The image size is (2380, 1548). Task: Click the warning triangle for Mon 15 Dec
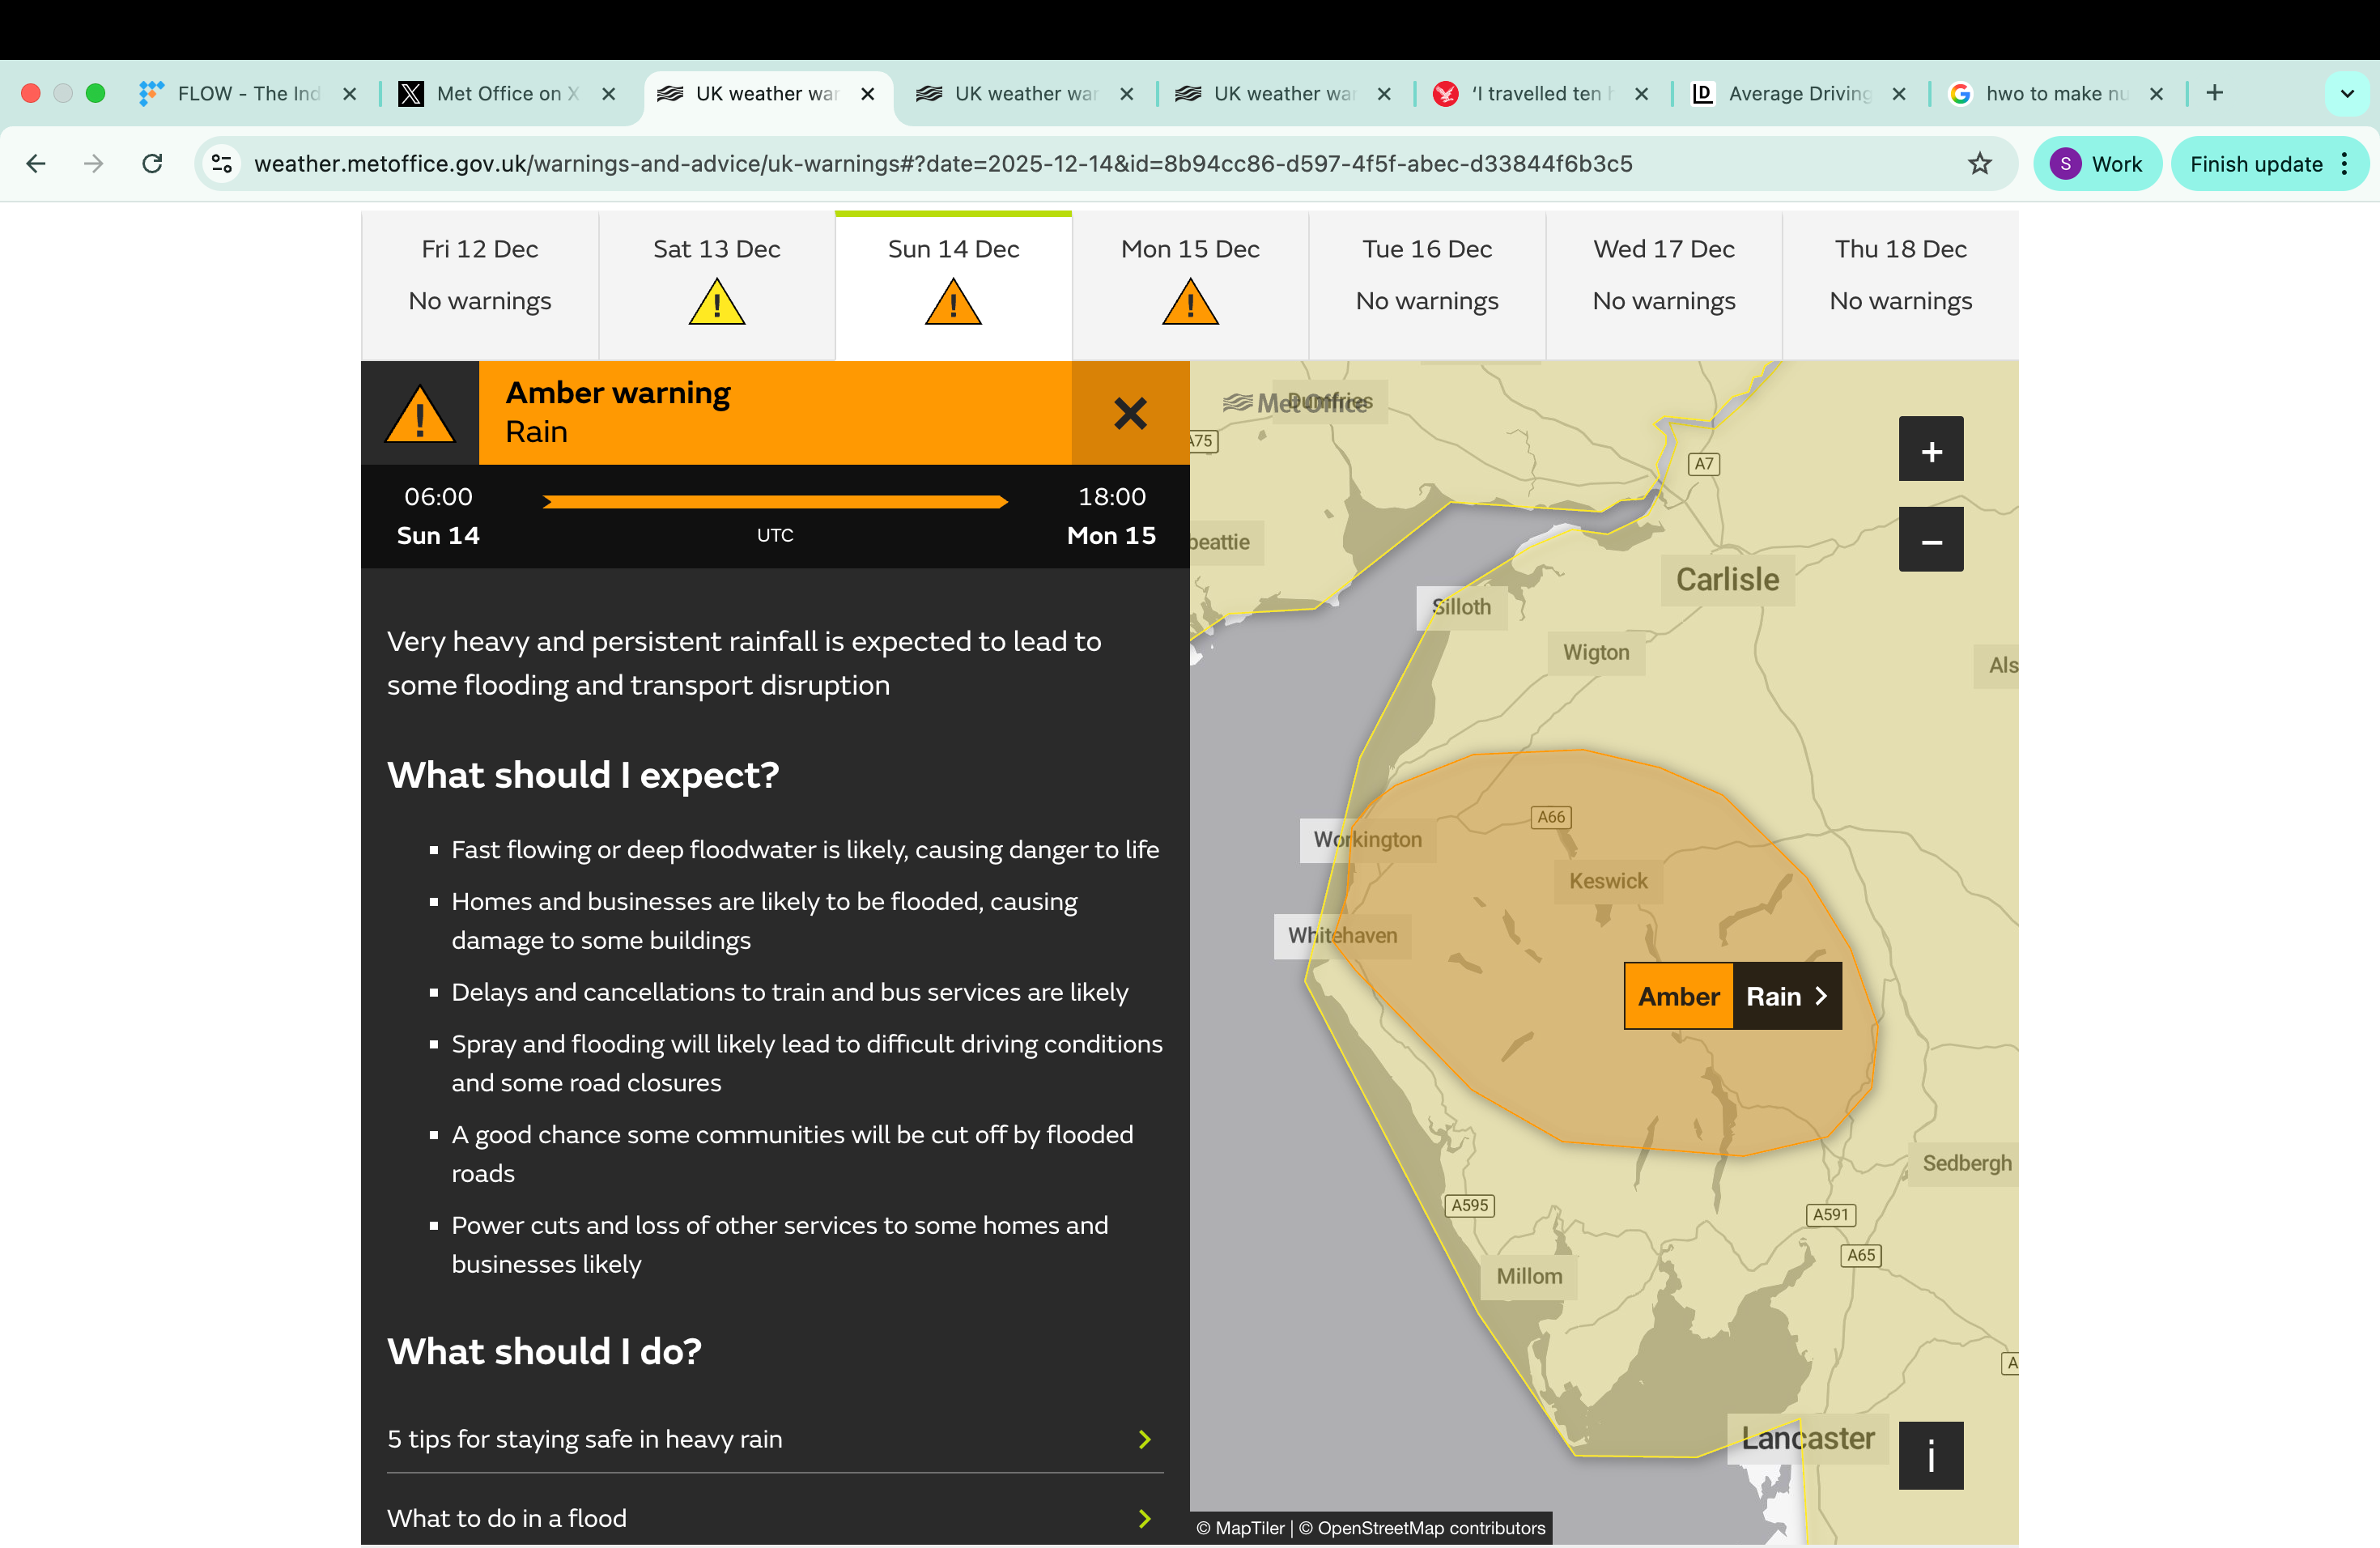click(x=1189, y=300)
